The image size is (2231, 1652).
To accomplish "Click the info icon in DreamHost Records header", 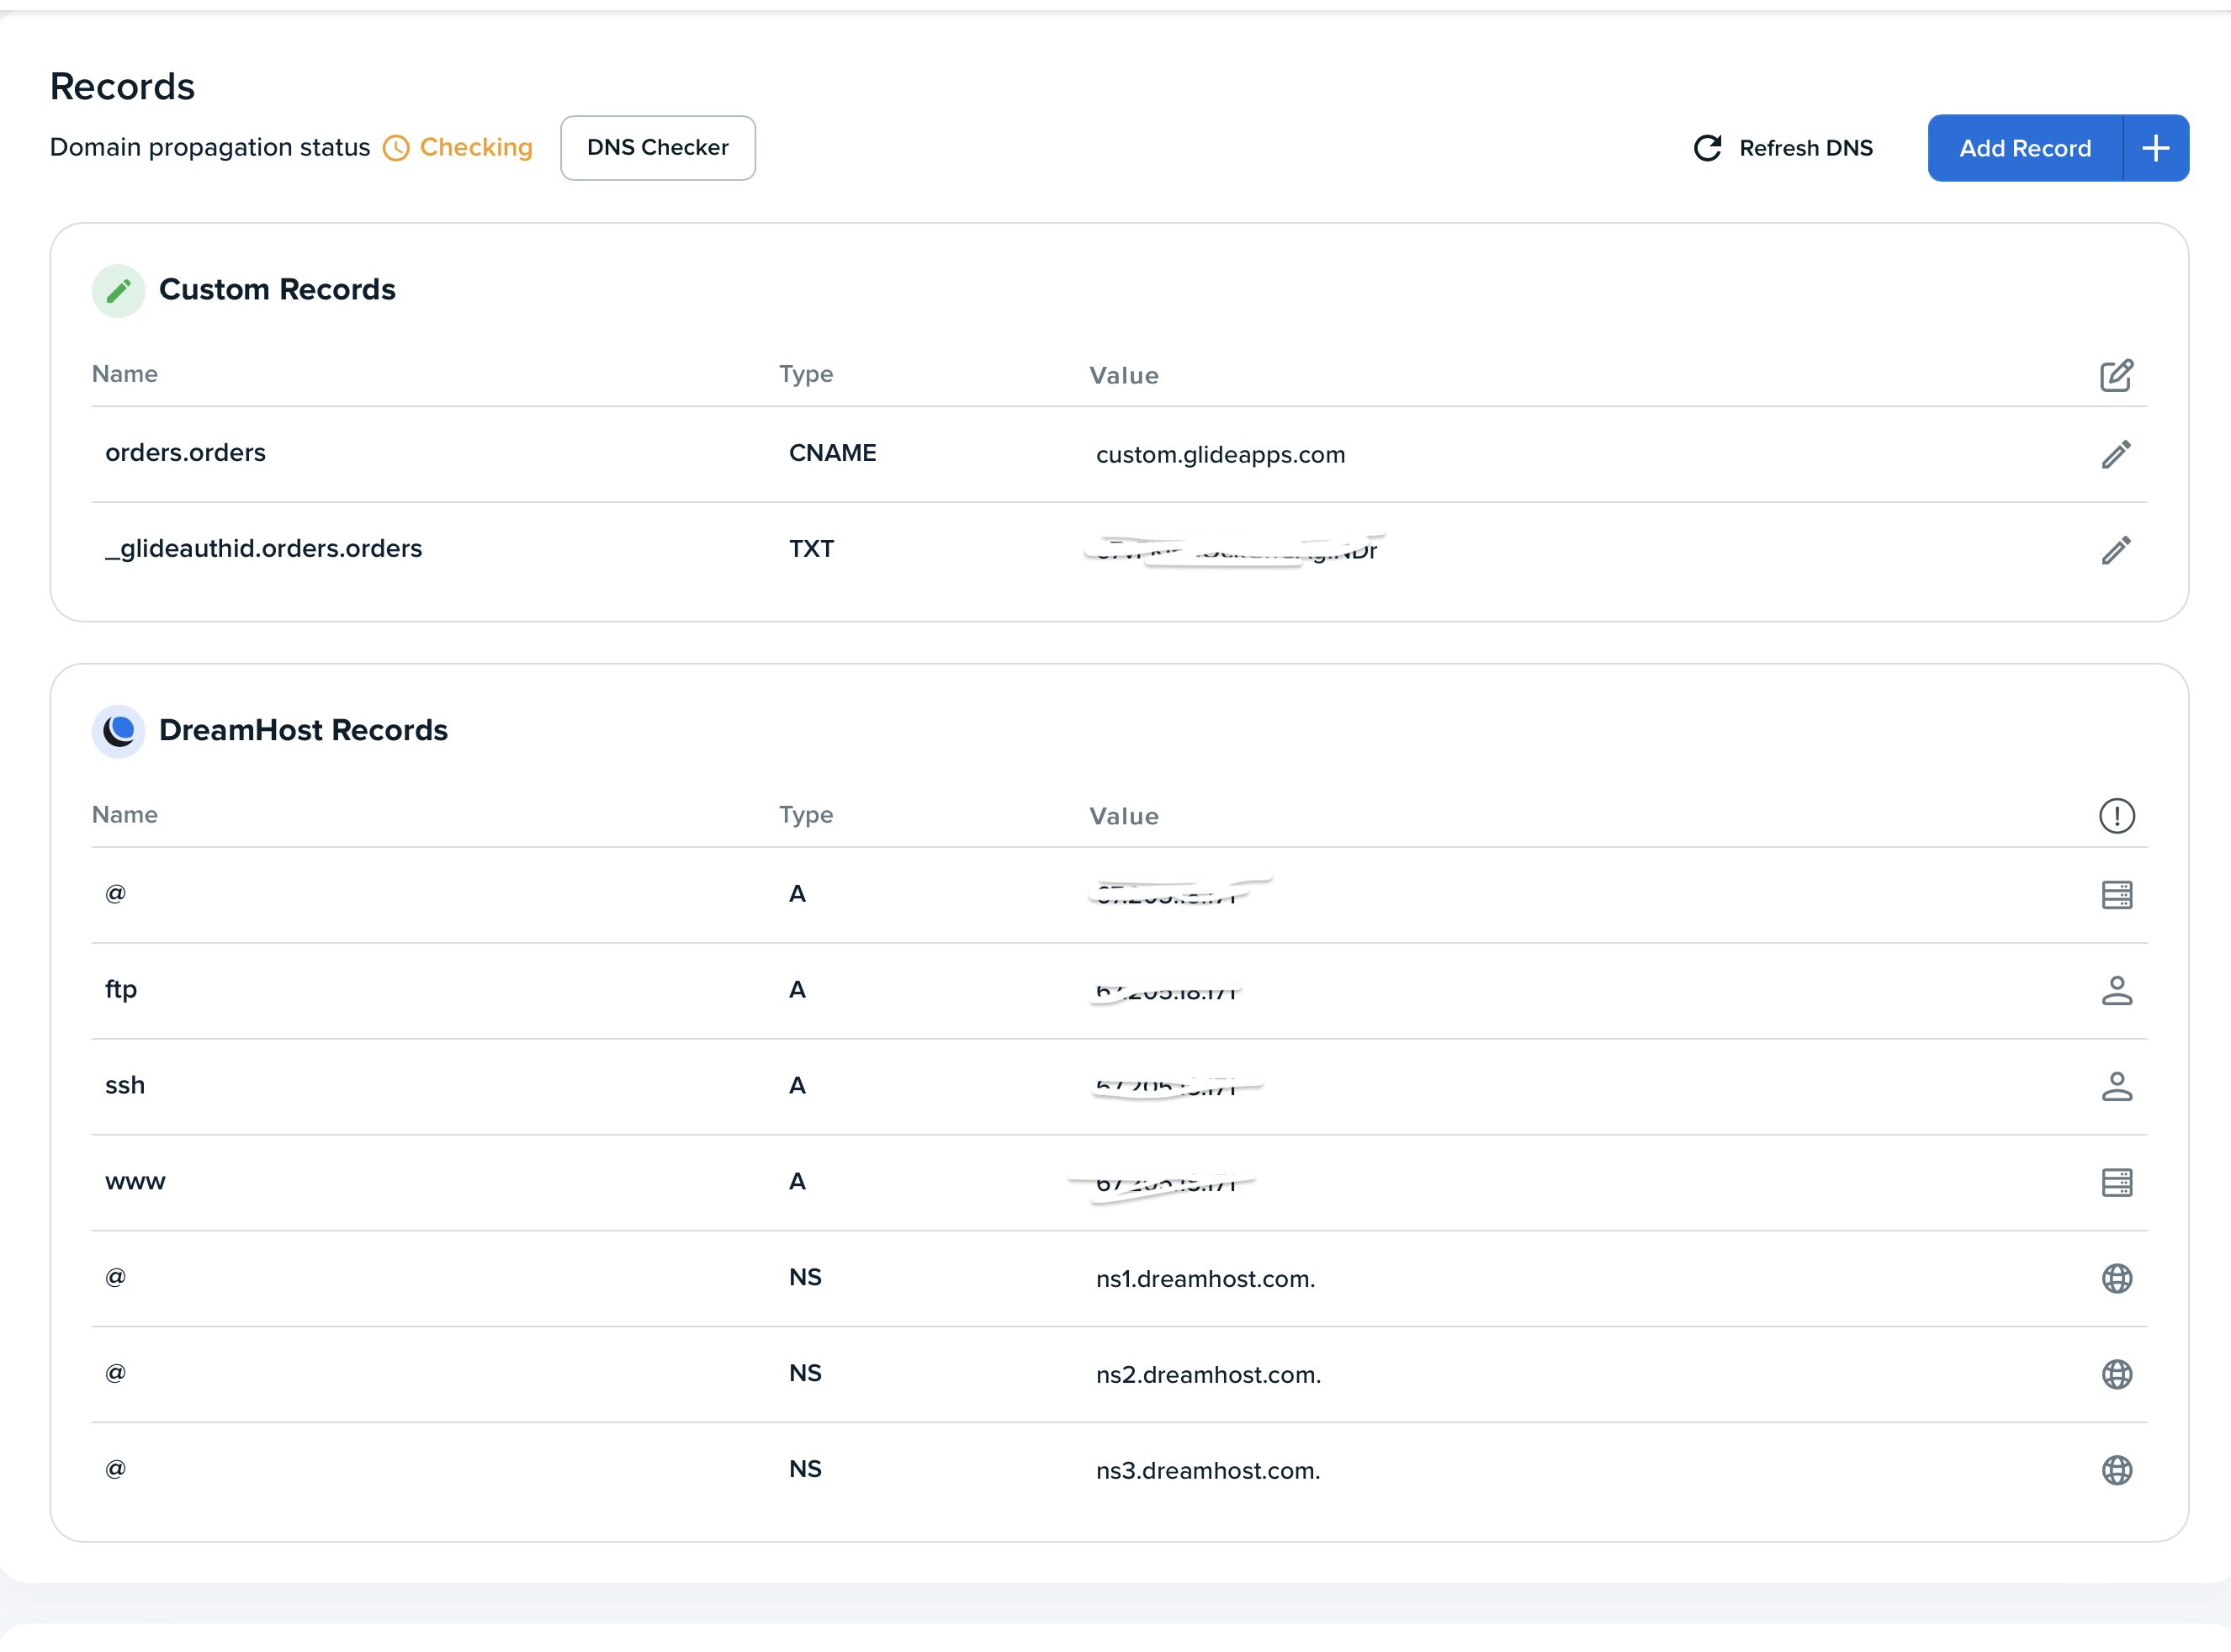I will 2116,816.
